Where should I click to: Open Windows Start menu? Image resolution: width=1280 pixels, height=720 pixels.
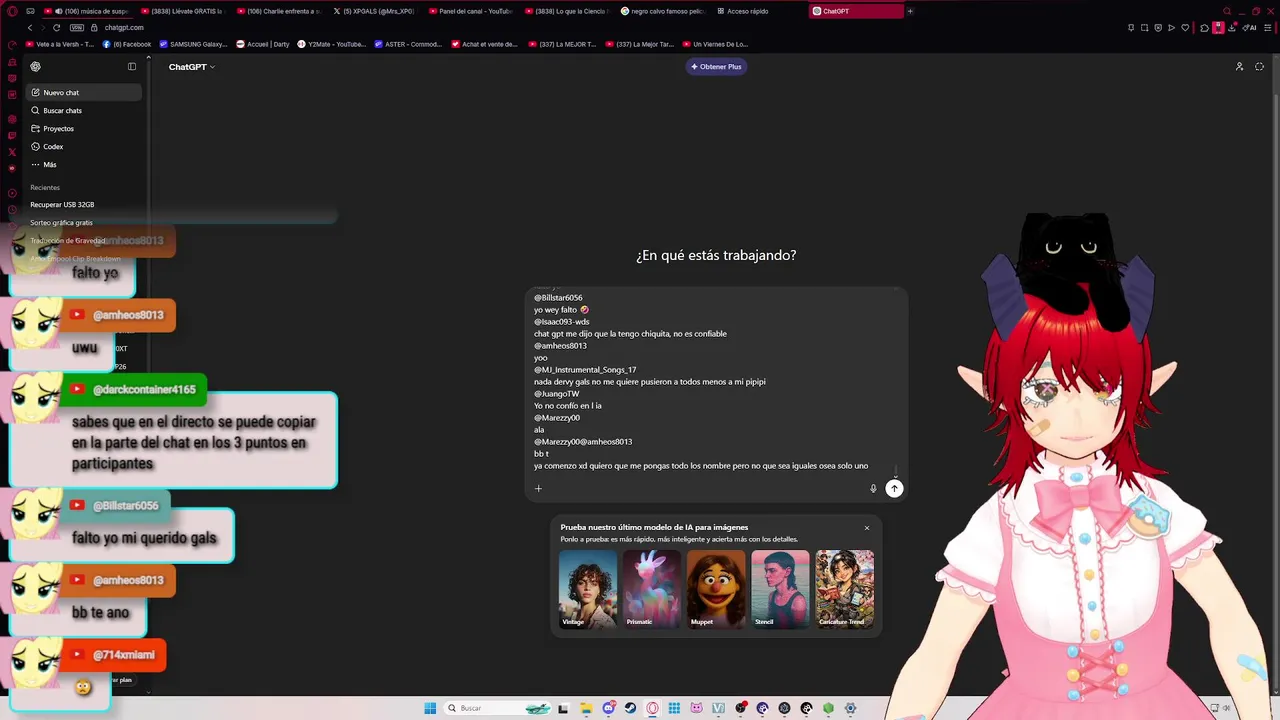[x=430, y=708]
